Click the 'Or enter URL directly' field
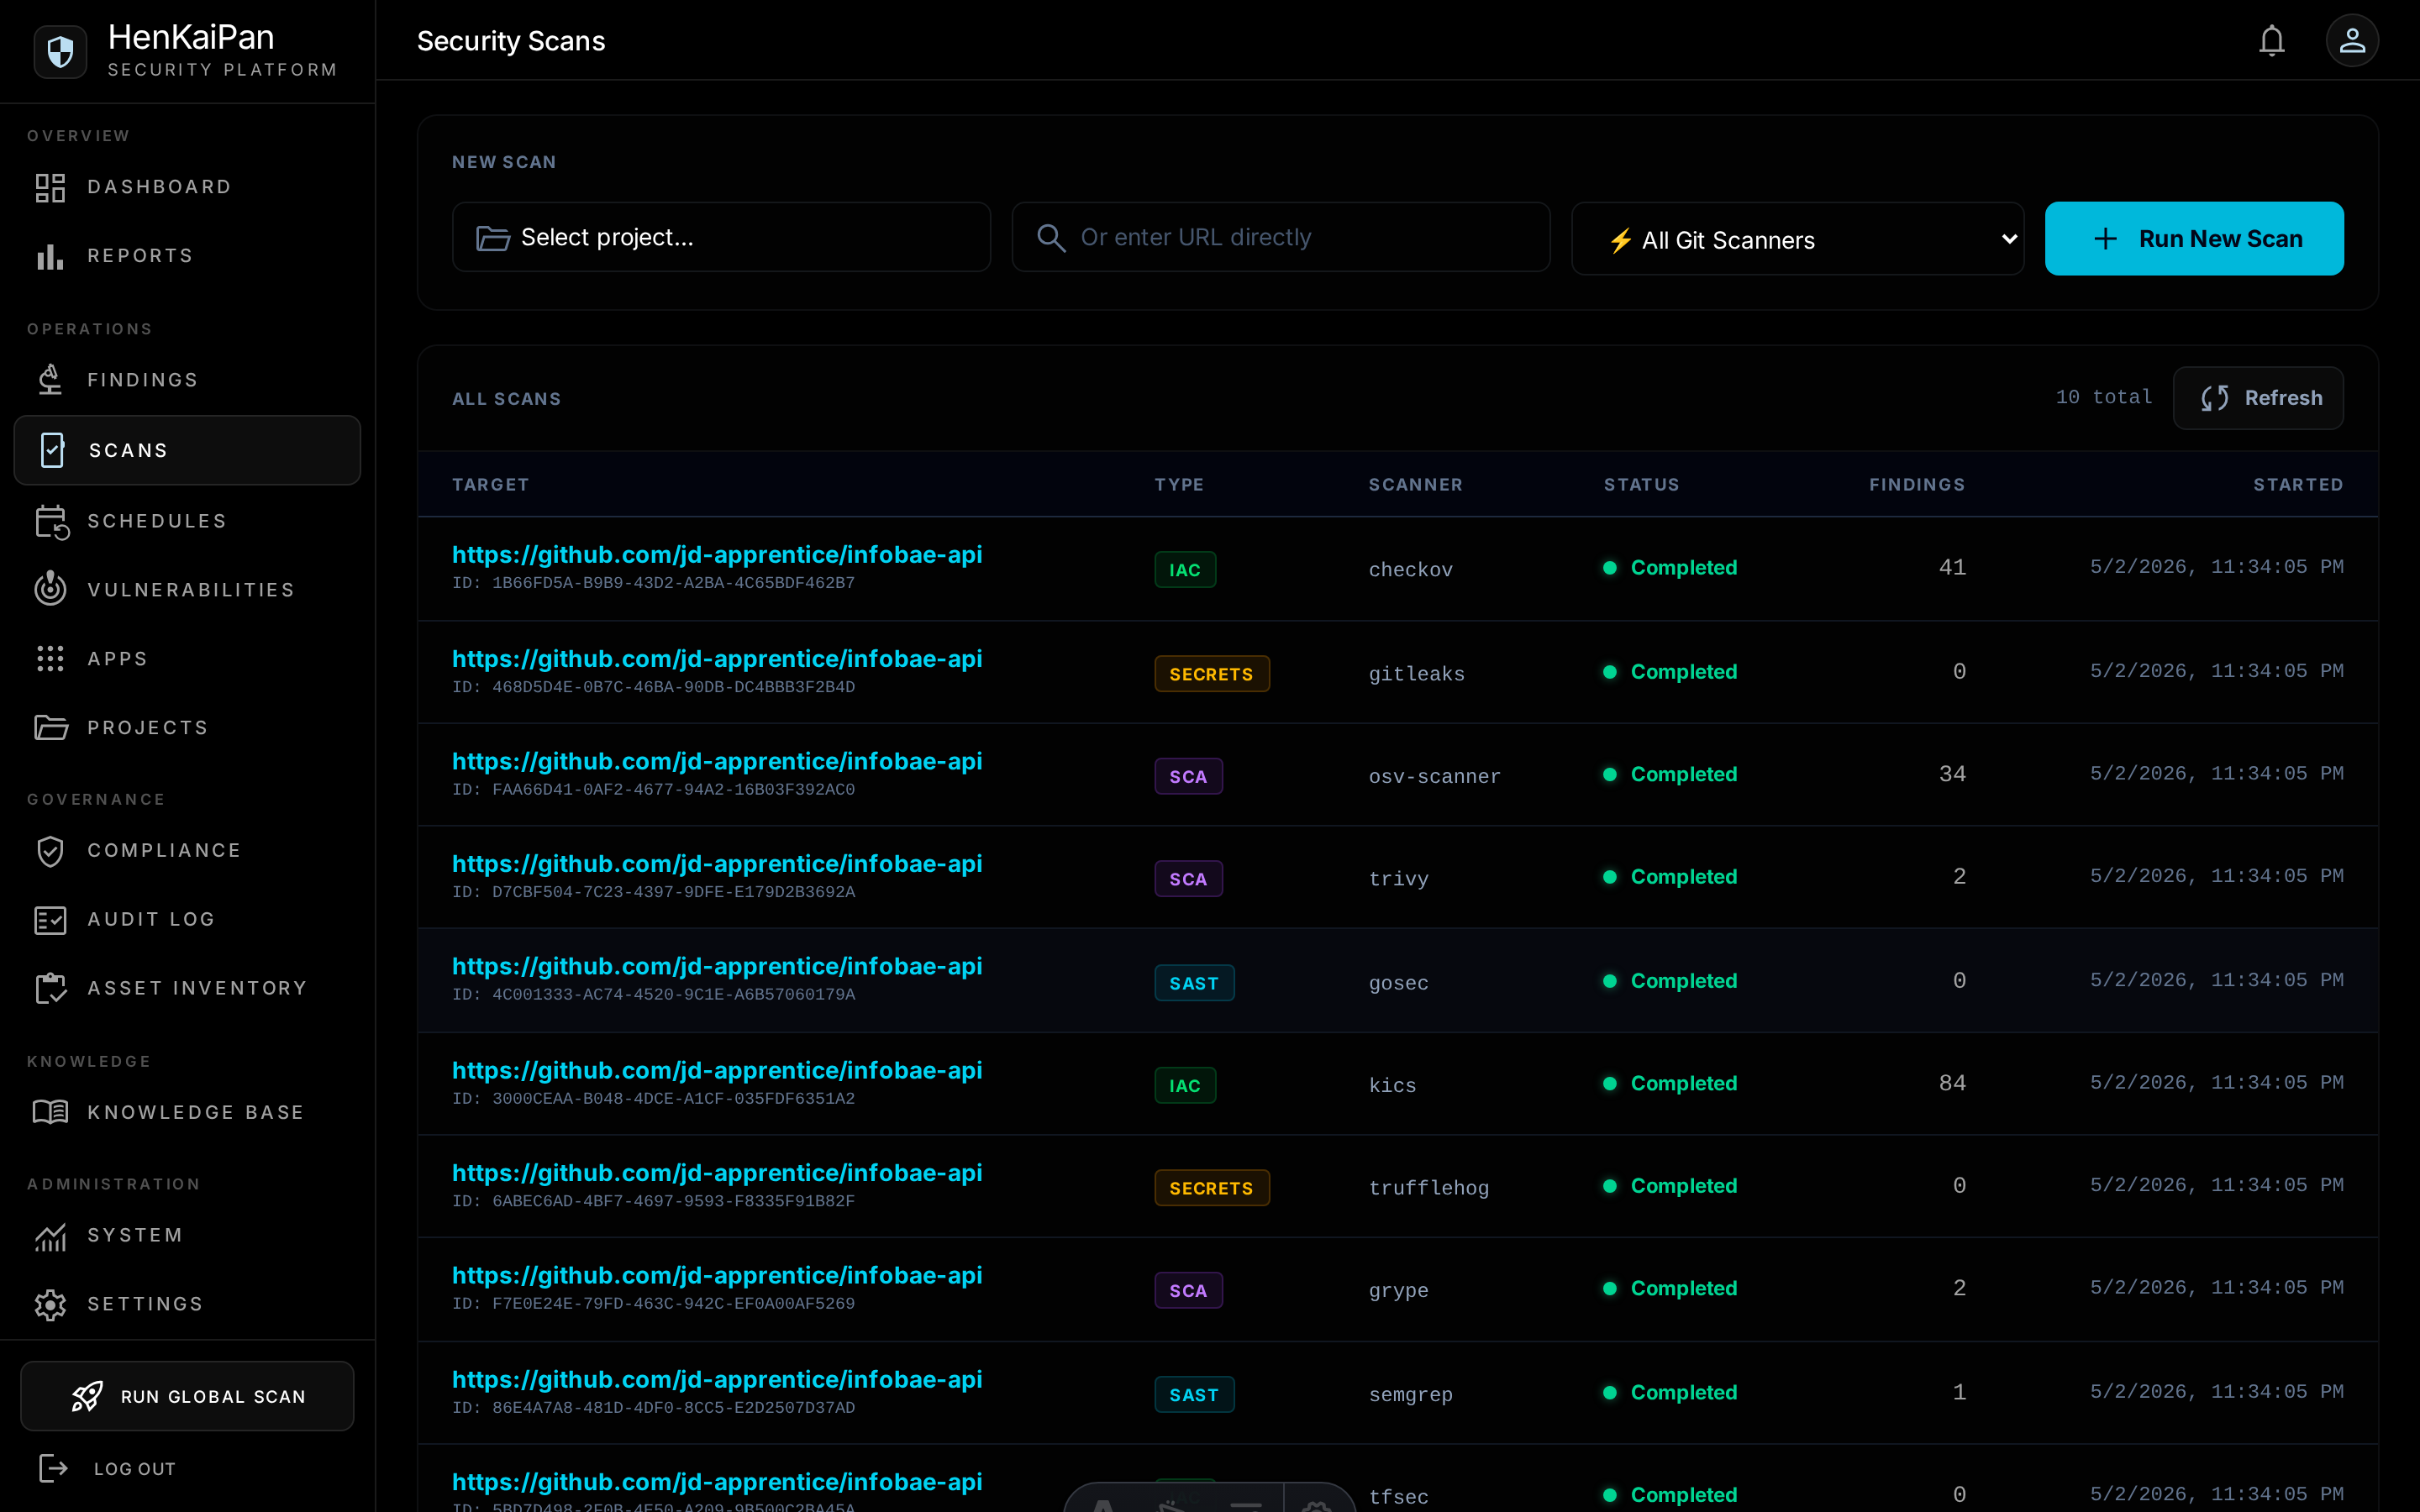The height and width of the screenshot is (1512, 2420). coord(1281,237)
